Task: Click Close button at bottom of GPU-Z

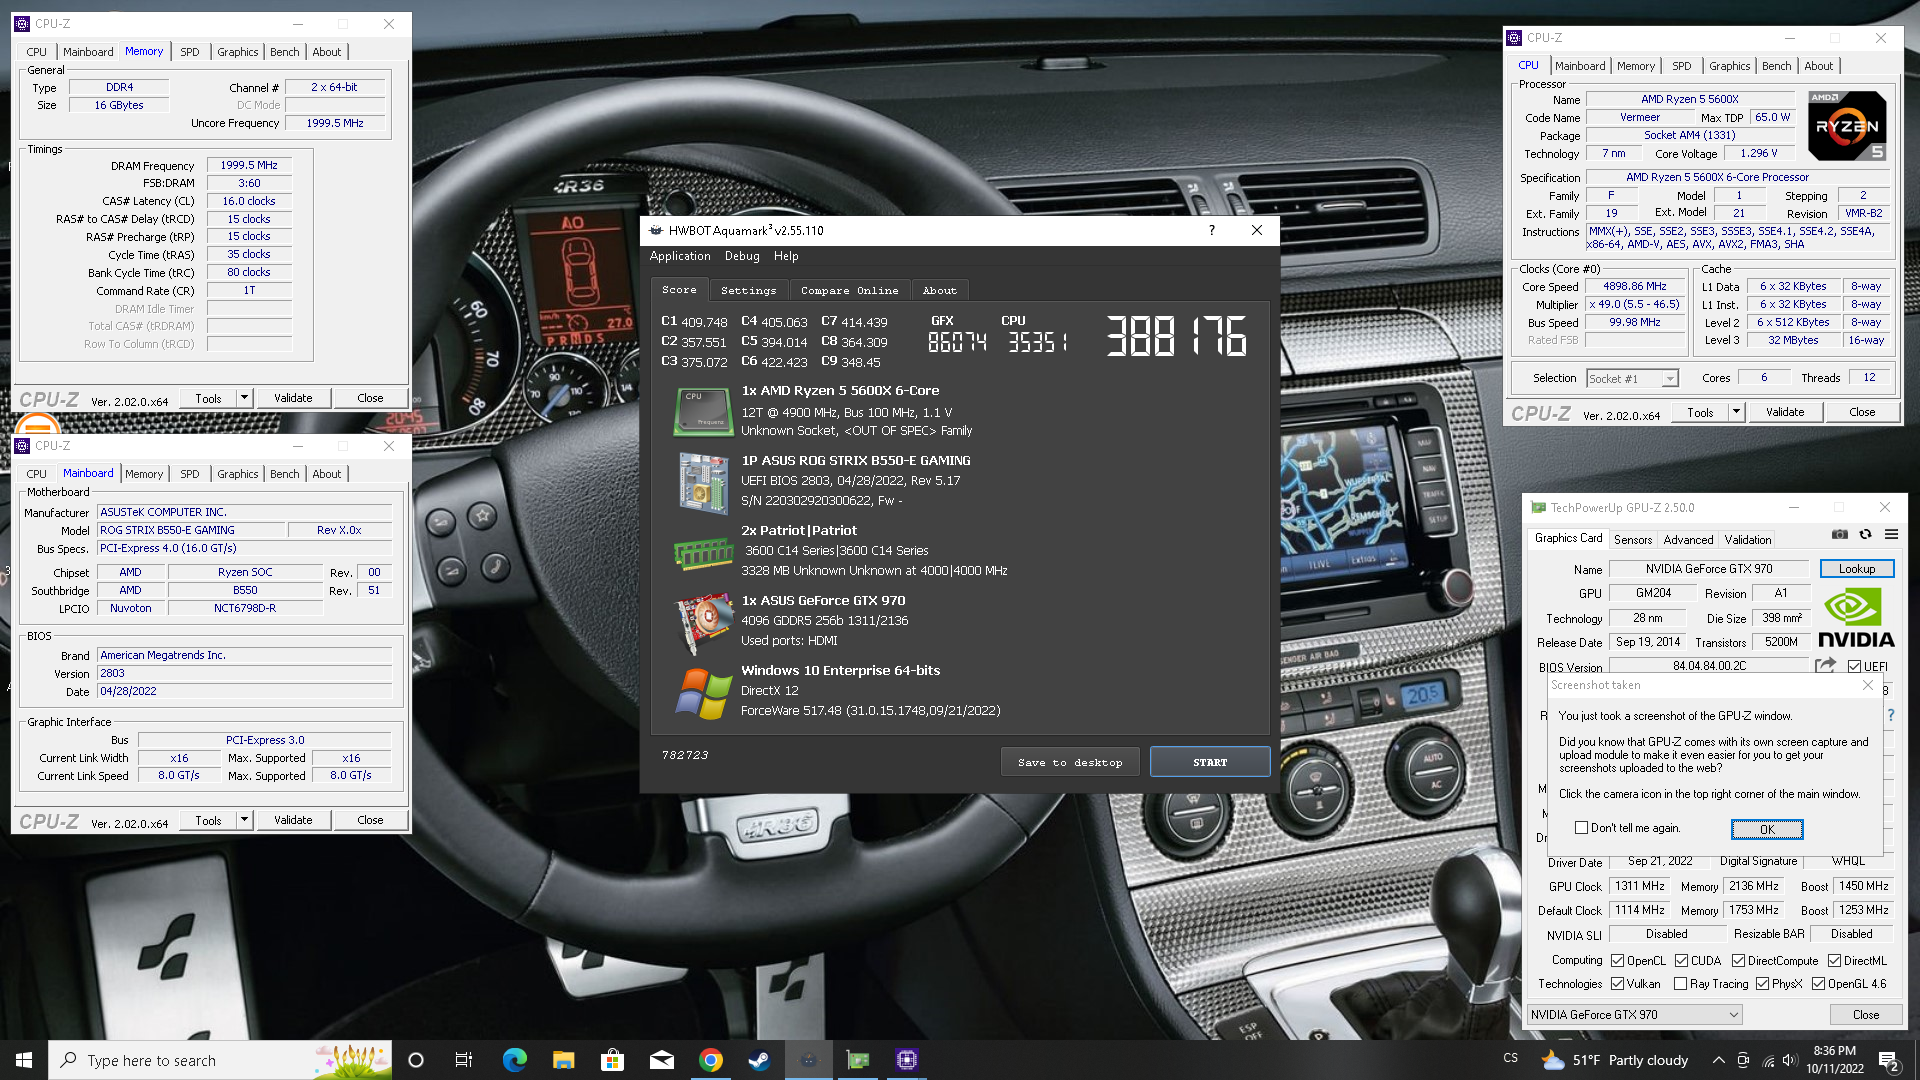Action: (x=1866, y=1014)
